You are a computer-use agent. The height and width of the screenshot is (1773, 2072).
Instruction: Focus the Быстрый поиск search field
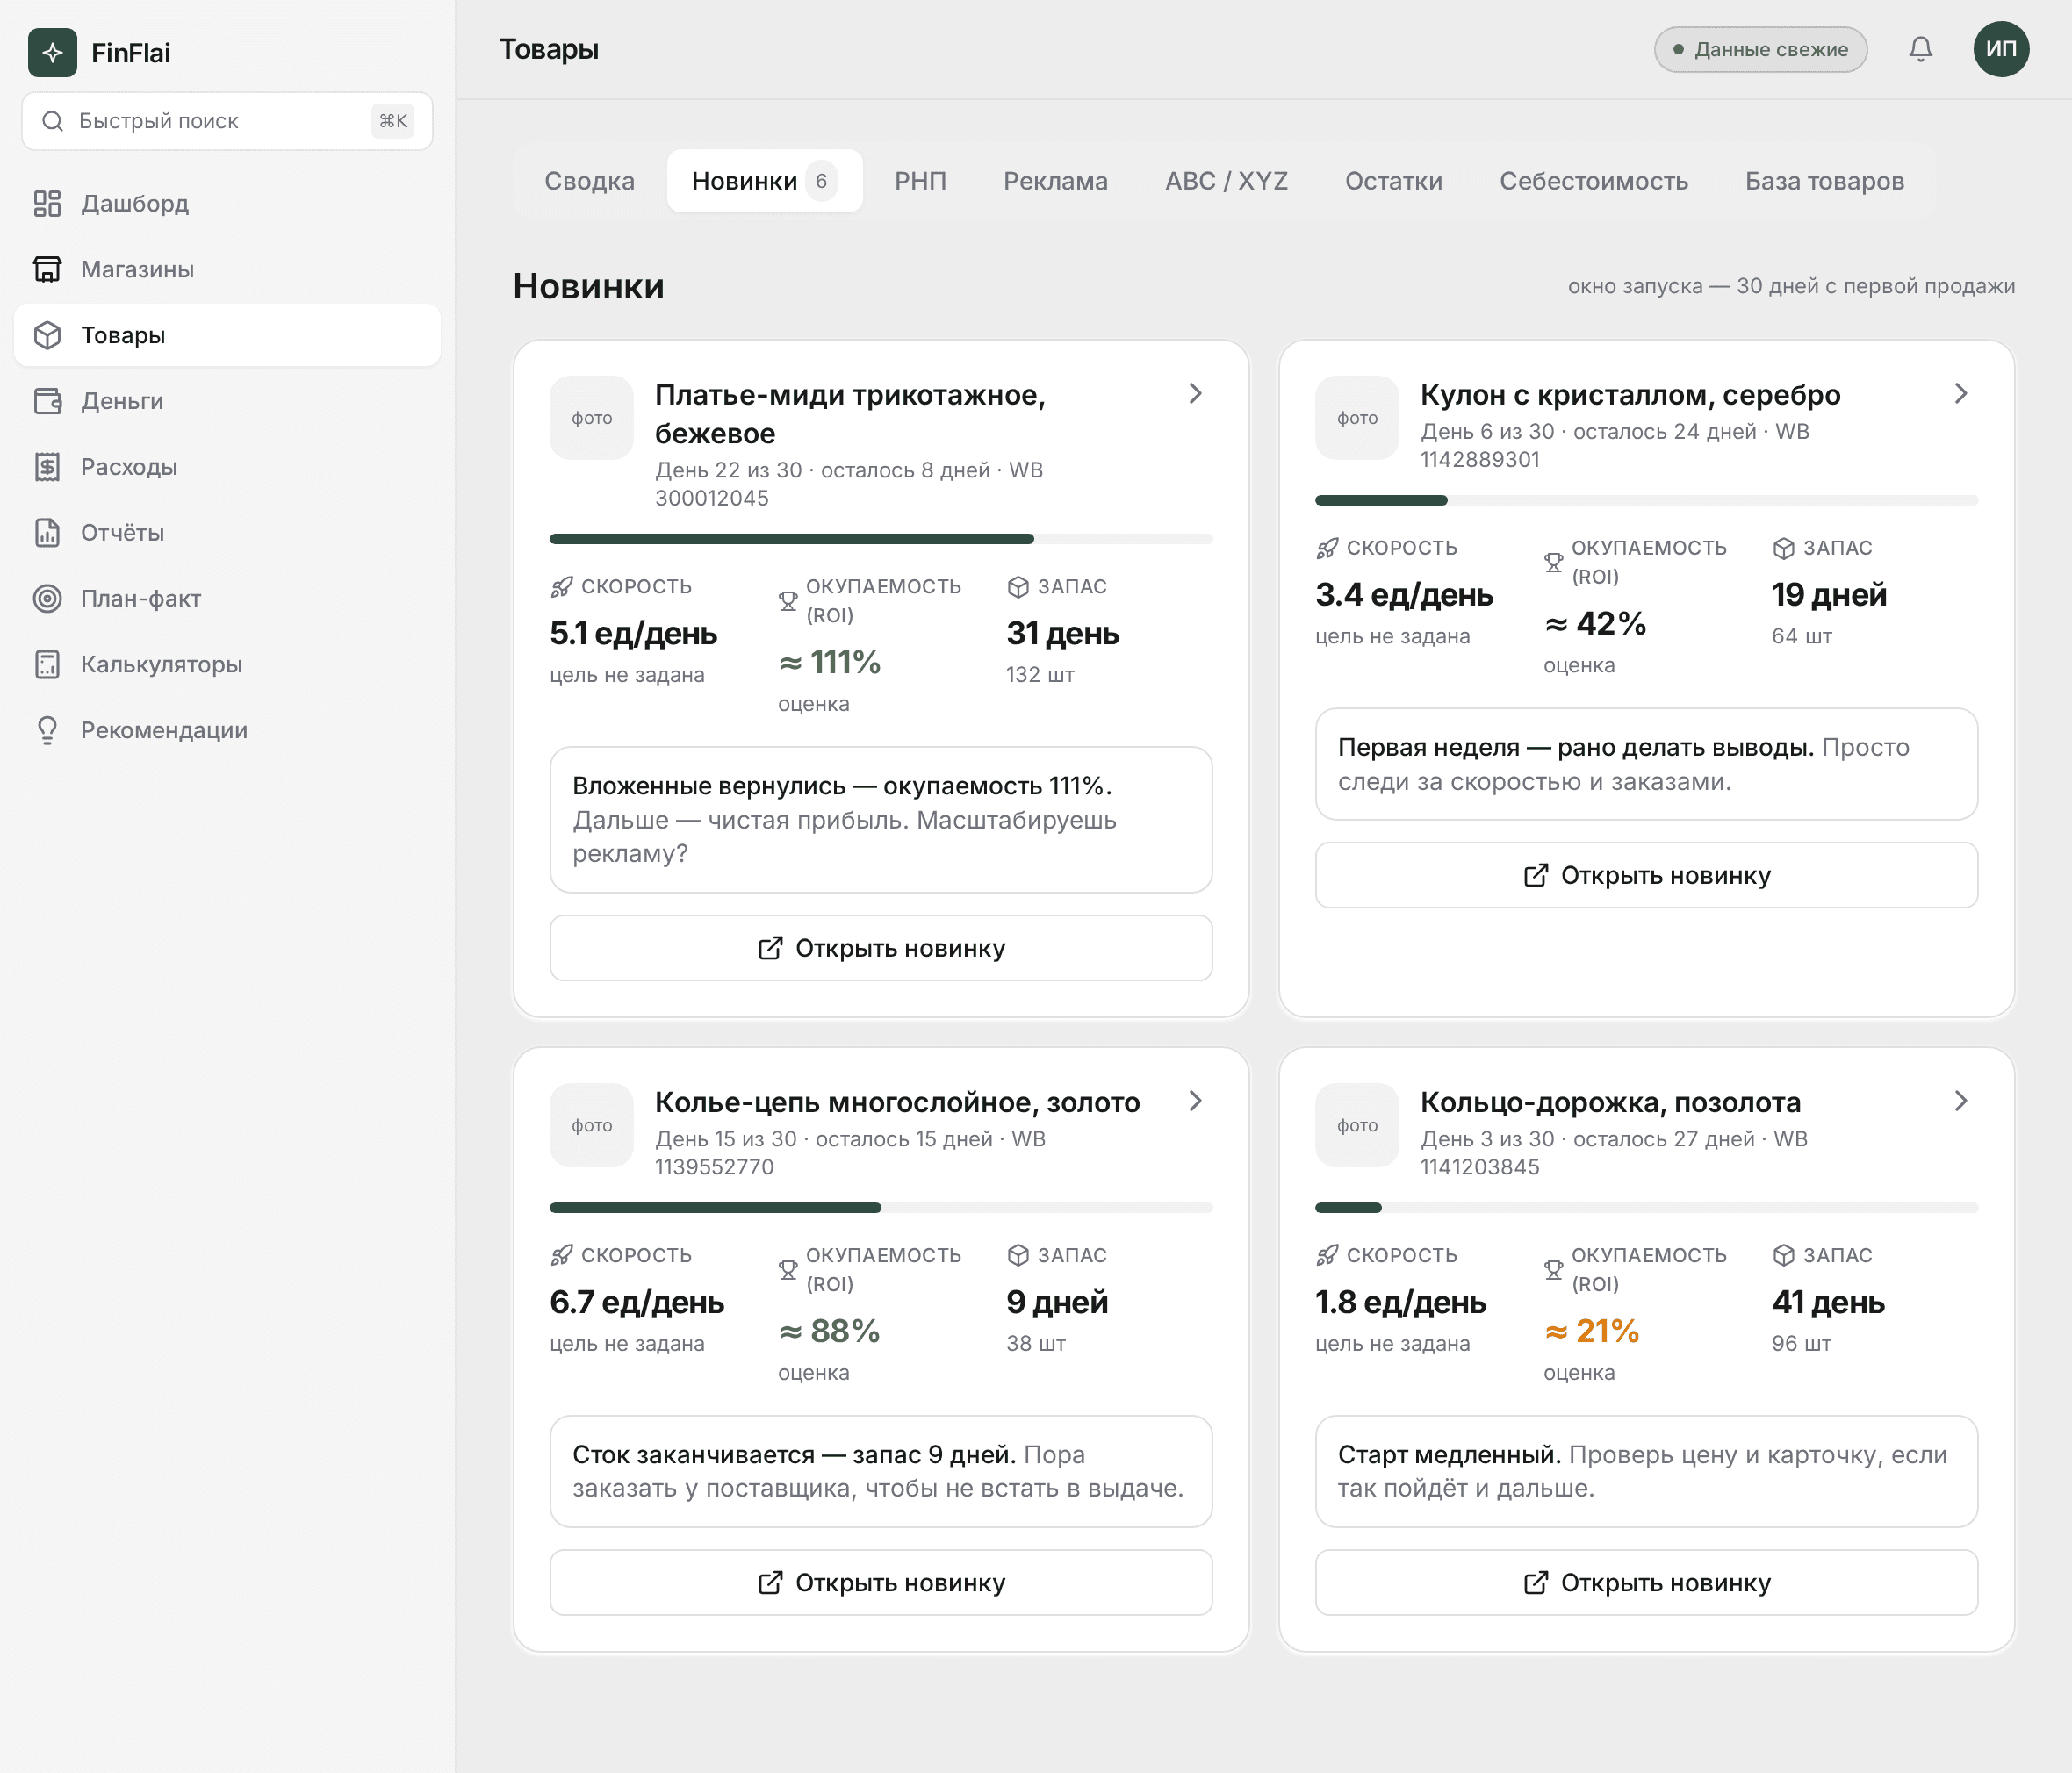227,121
